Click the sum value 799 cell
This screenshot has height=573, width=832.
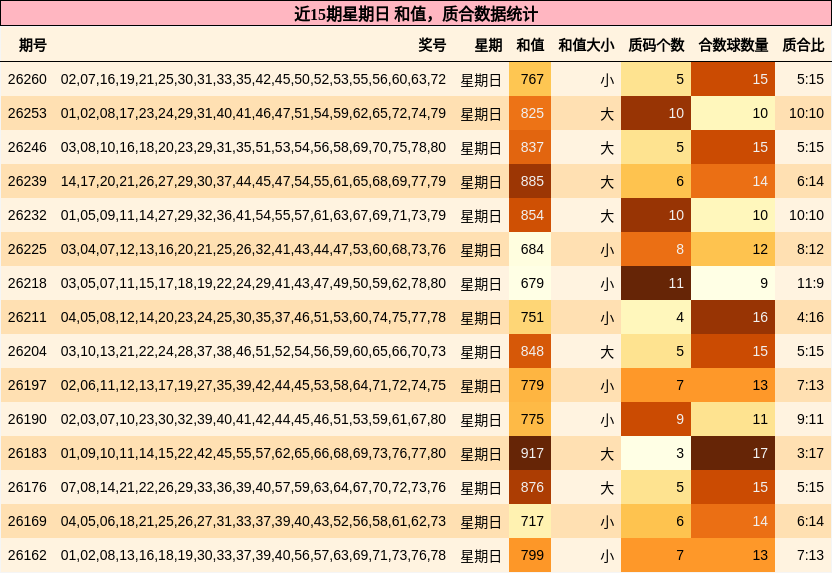click(x=530, y=555)
